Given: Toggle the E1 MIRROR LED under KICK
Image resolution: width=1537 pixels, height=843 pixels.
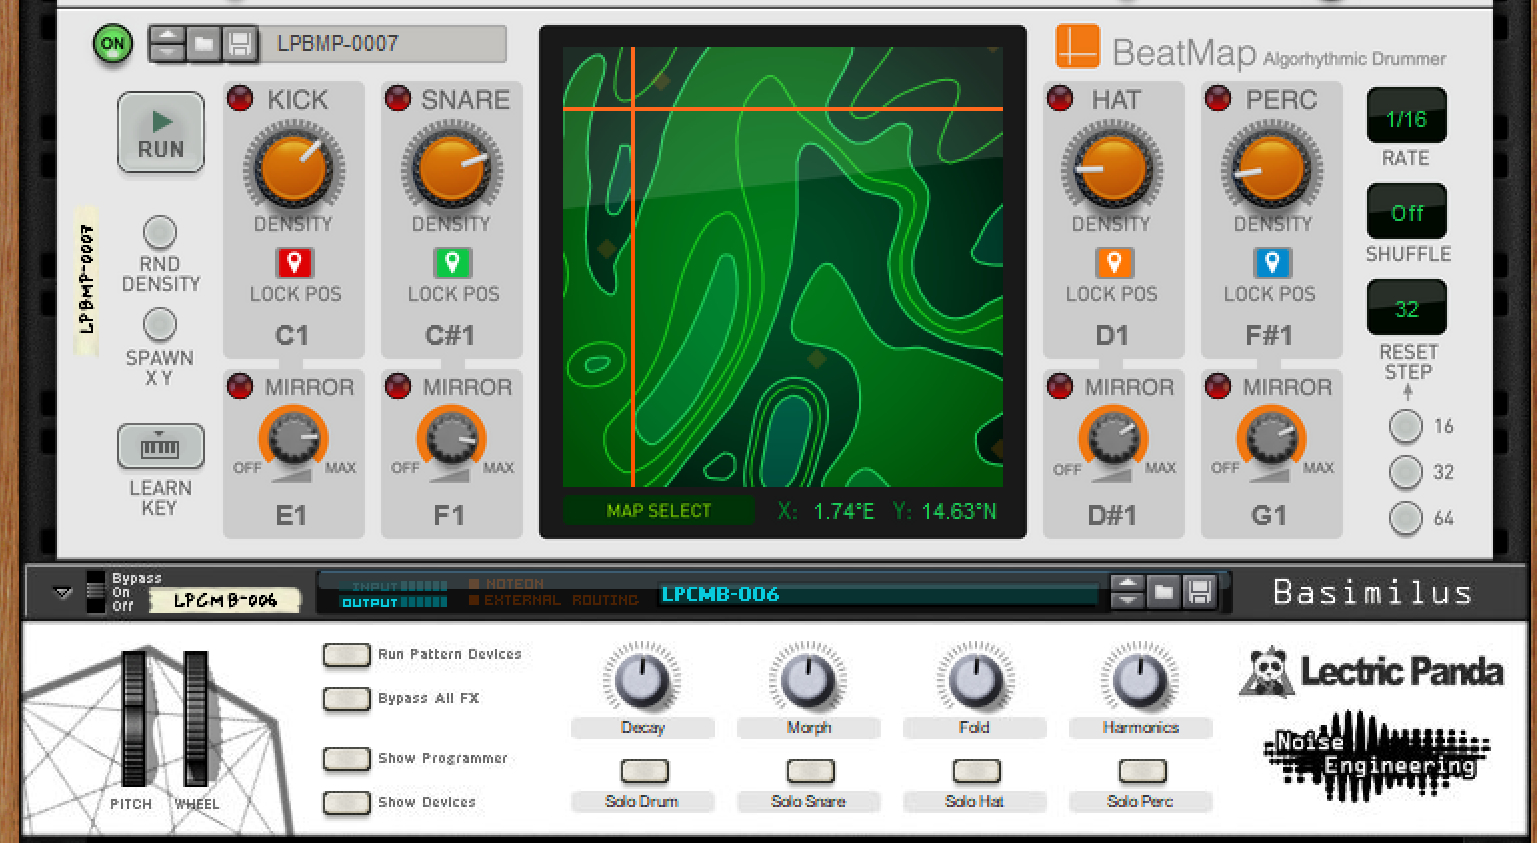Looking at the screenshot, I should (240, 386).
